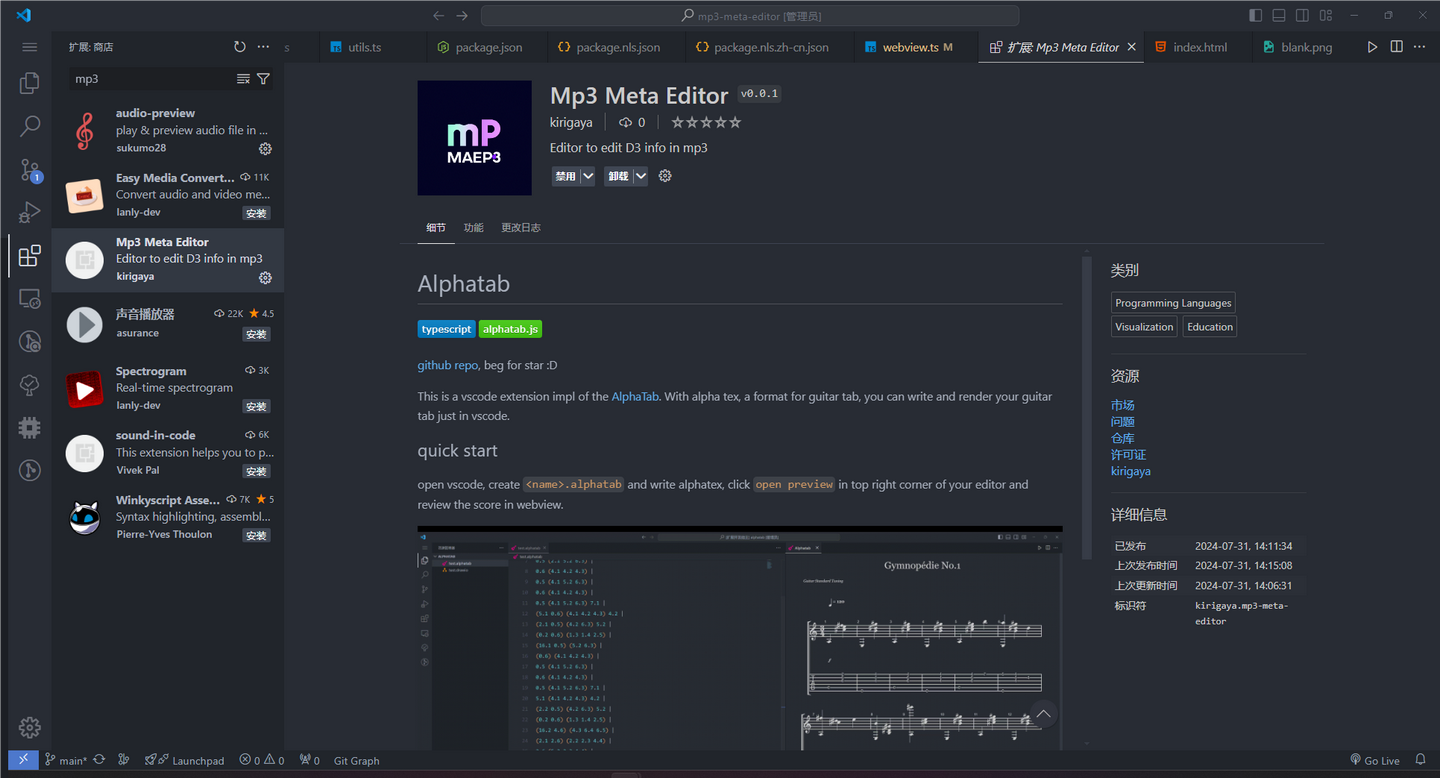Open the github repo link
Screen dimensions: 1440x778
[x=447, y=364]
